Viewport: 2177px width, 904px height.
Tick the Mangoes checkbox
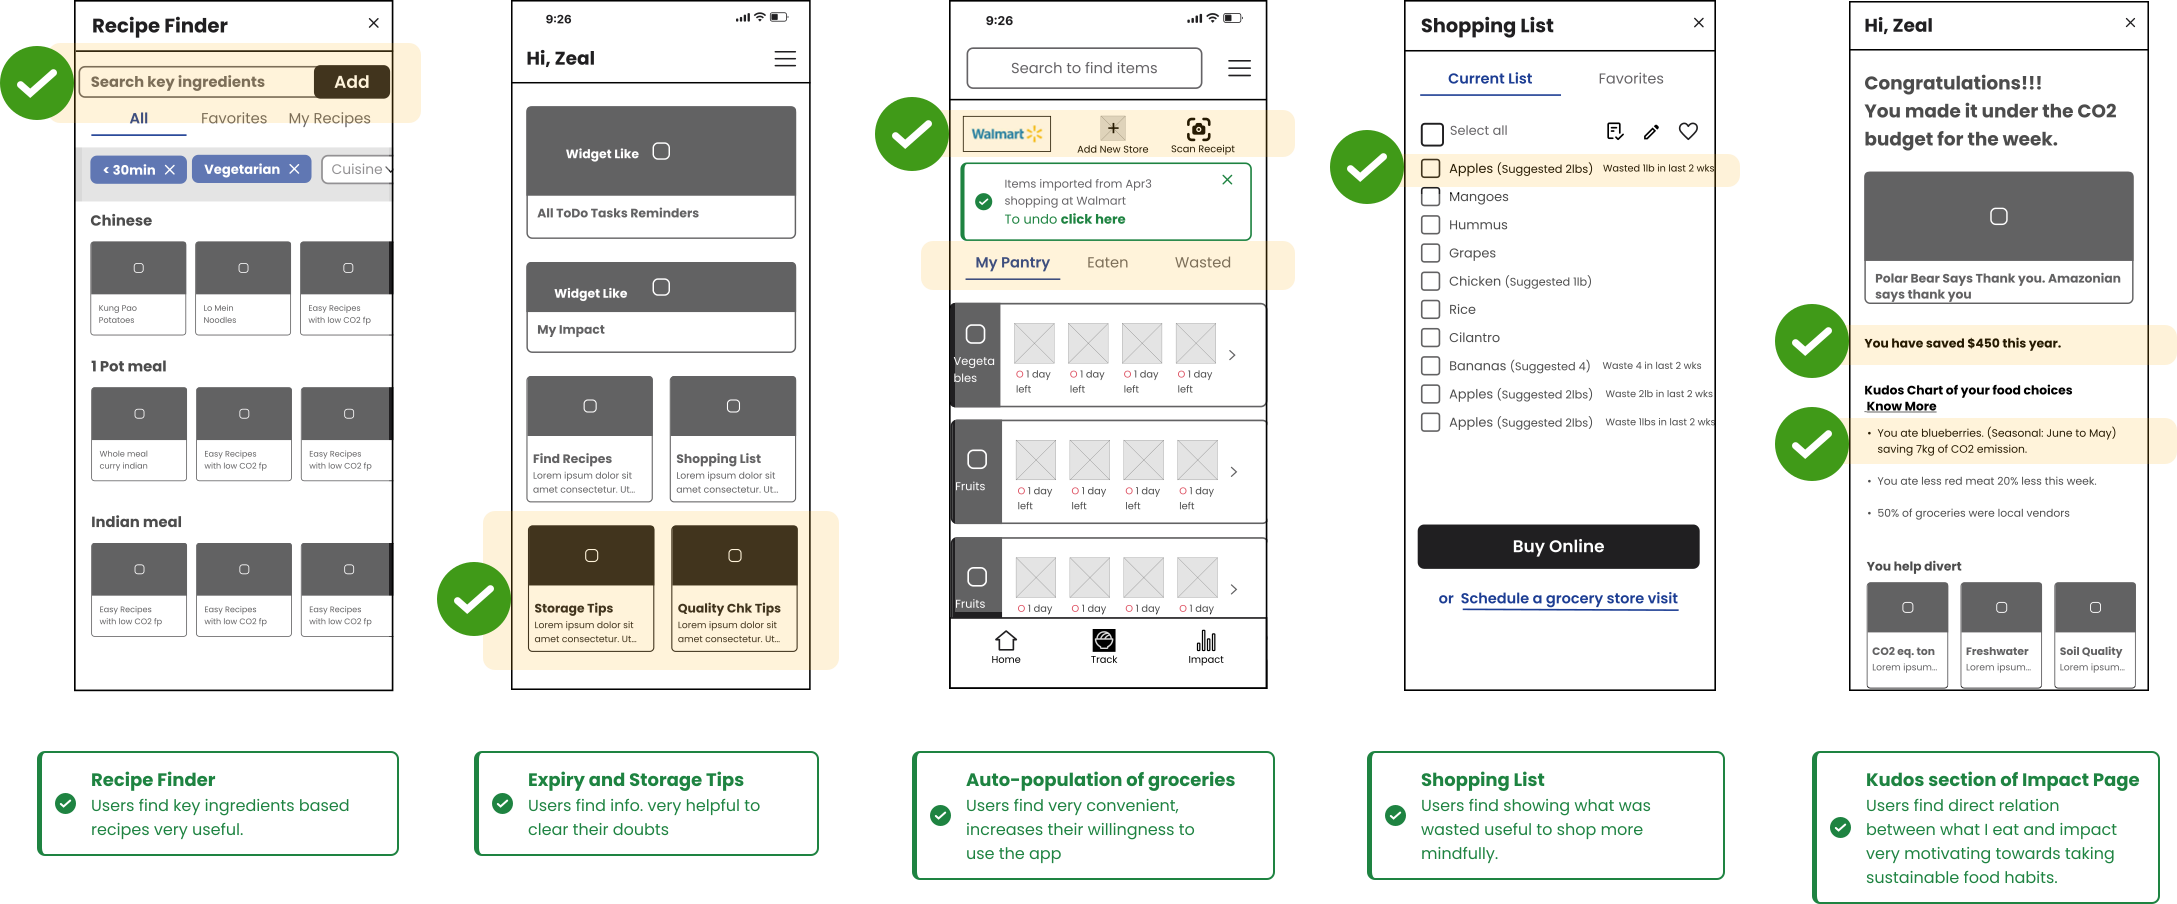click(x=1431, y=197)
